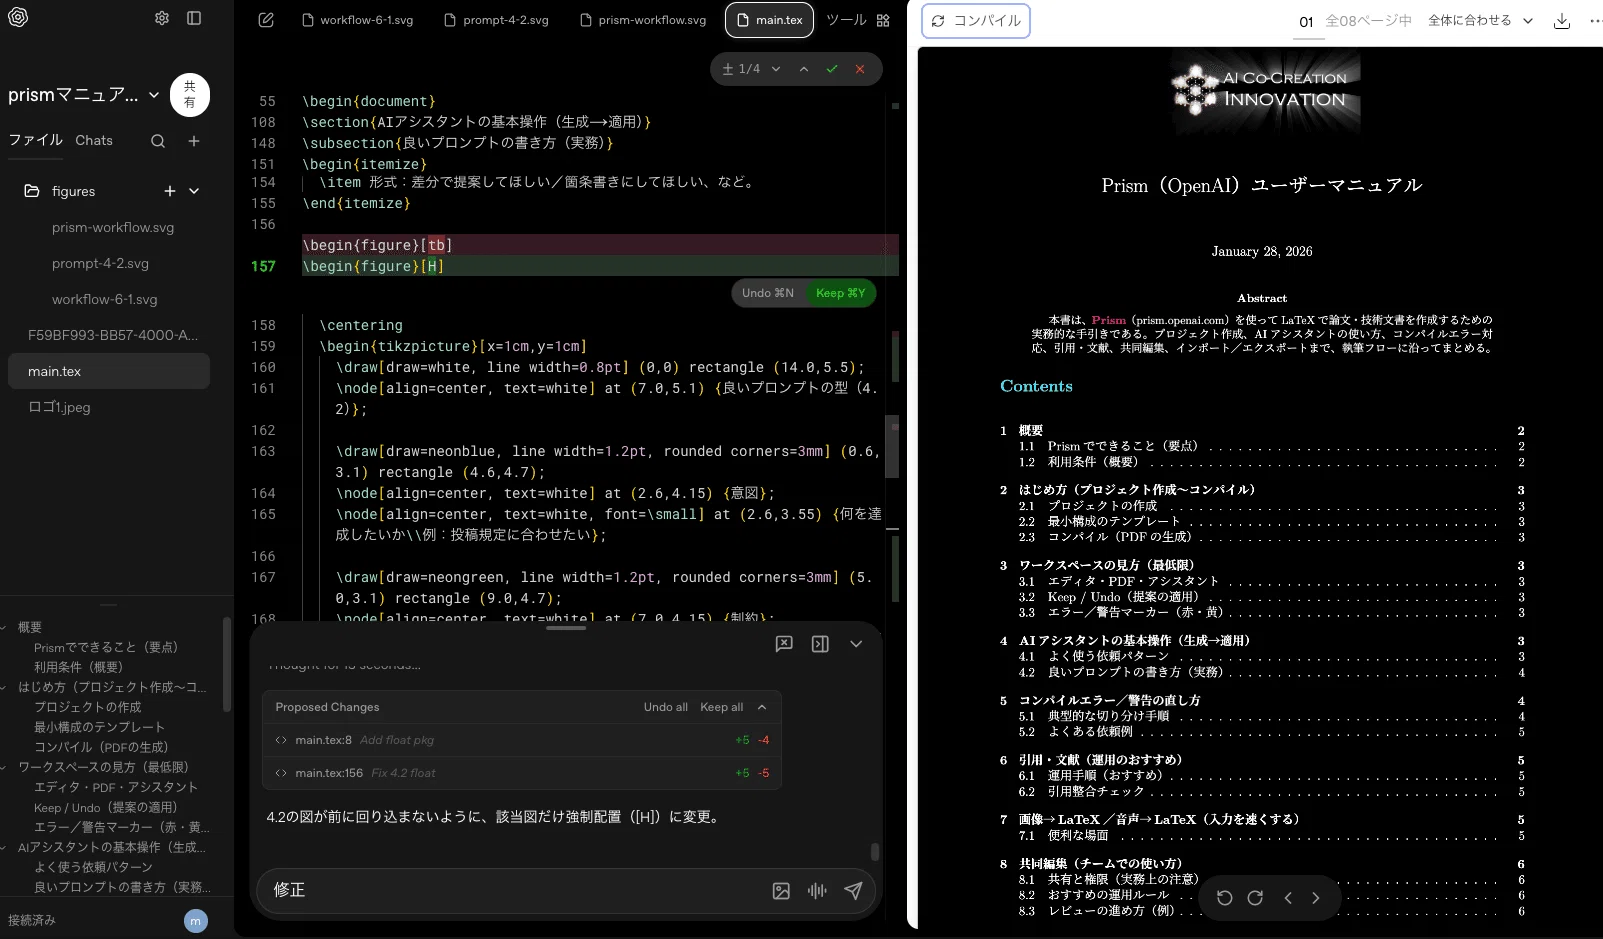This screenshot has height=939, width=1603.
Task: Toggle the sidebar panel icon
Action: coord(194,18)
